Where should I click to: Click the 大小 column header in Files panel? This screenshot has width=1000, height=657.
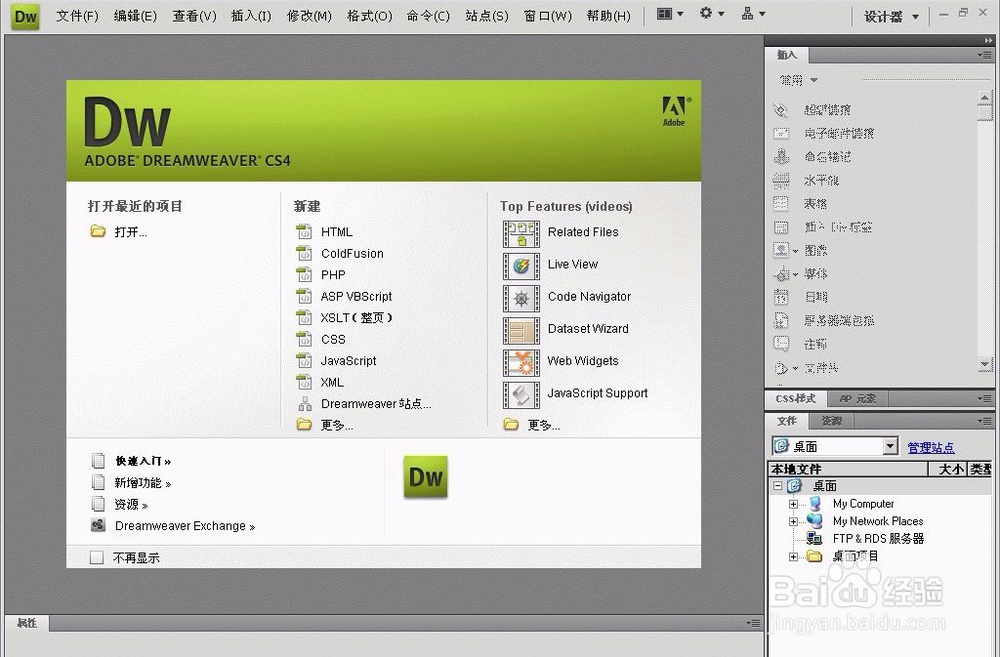[x=948, y=469]
